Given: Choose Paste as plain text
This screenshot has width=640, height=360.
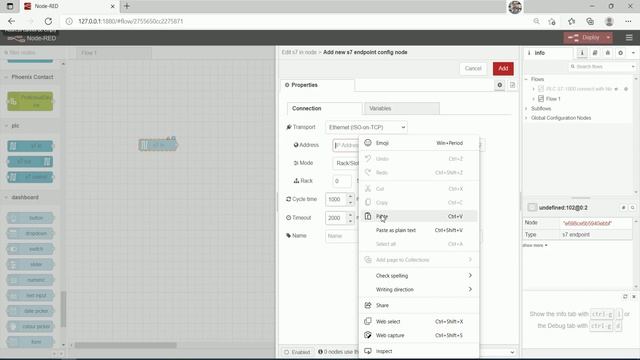Looking at the screenshot, I should pyautogui.click(x=419, y=230).
